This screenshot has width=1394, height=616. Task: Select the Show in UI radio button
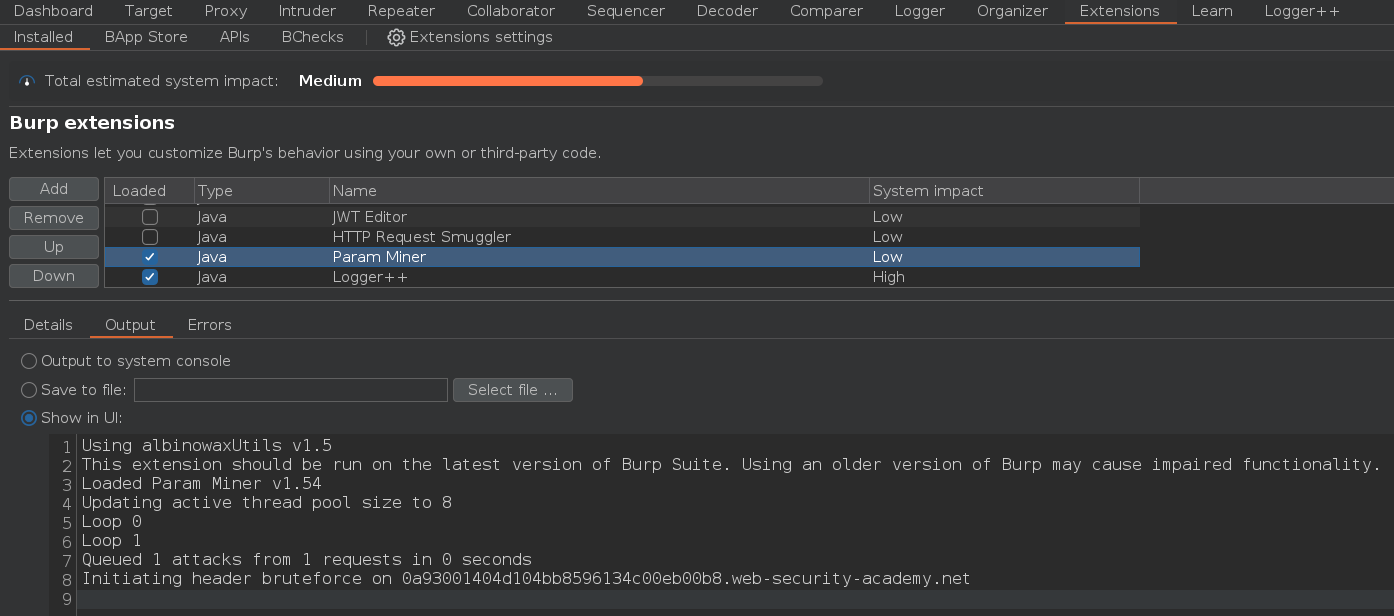pyautogui.click(x=29, y=418)
